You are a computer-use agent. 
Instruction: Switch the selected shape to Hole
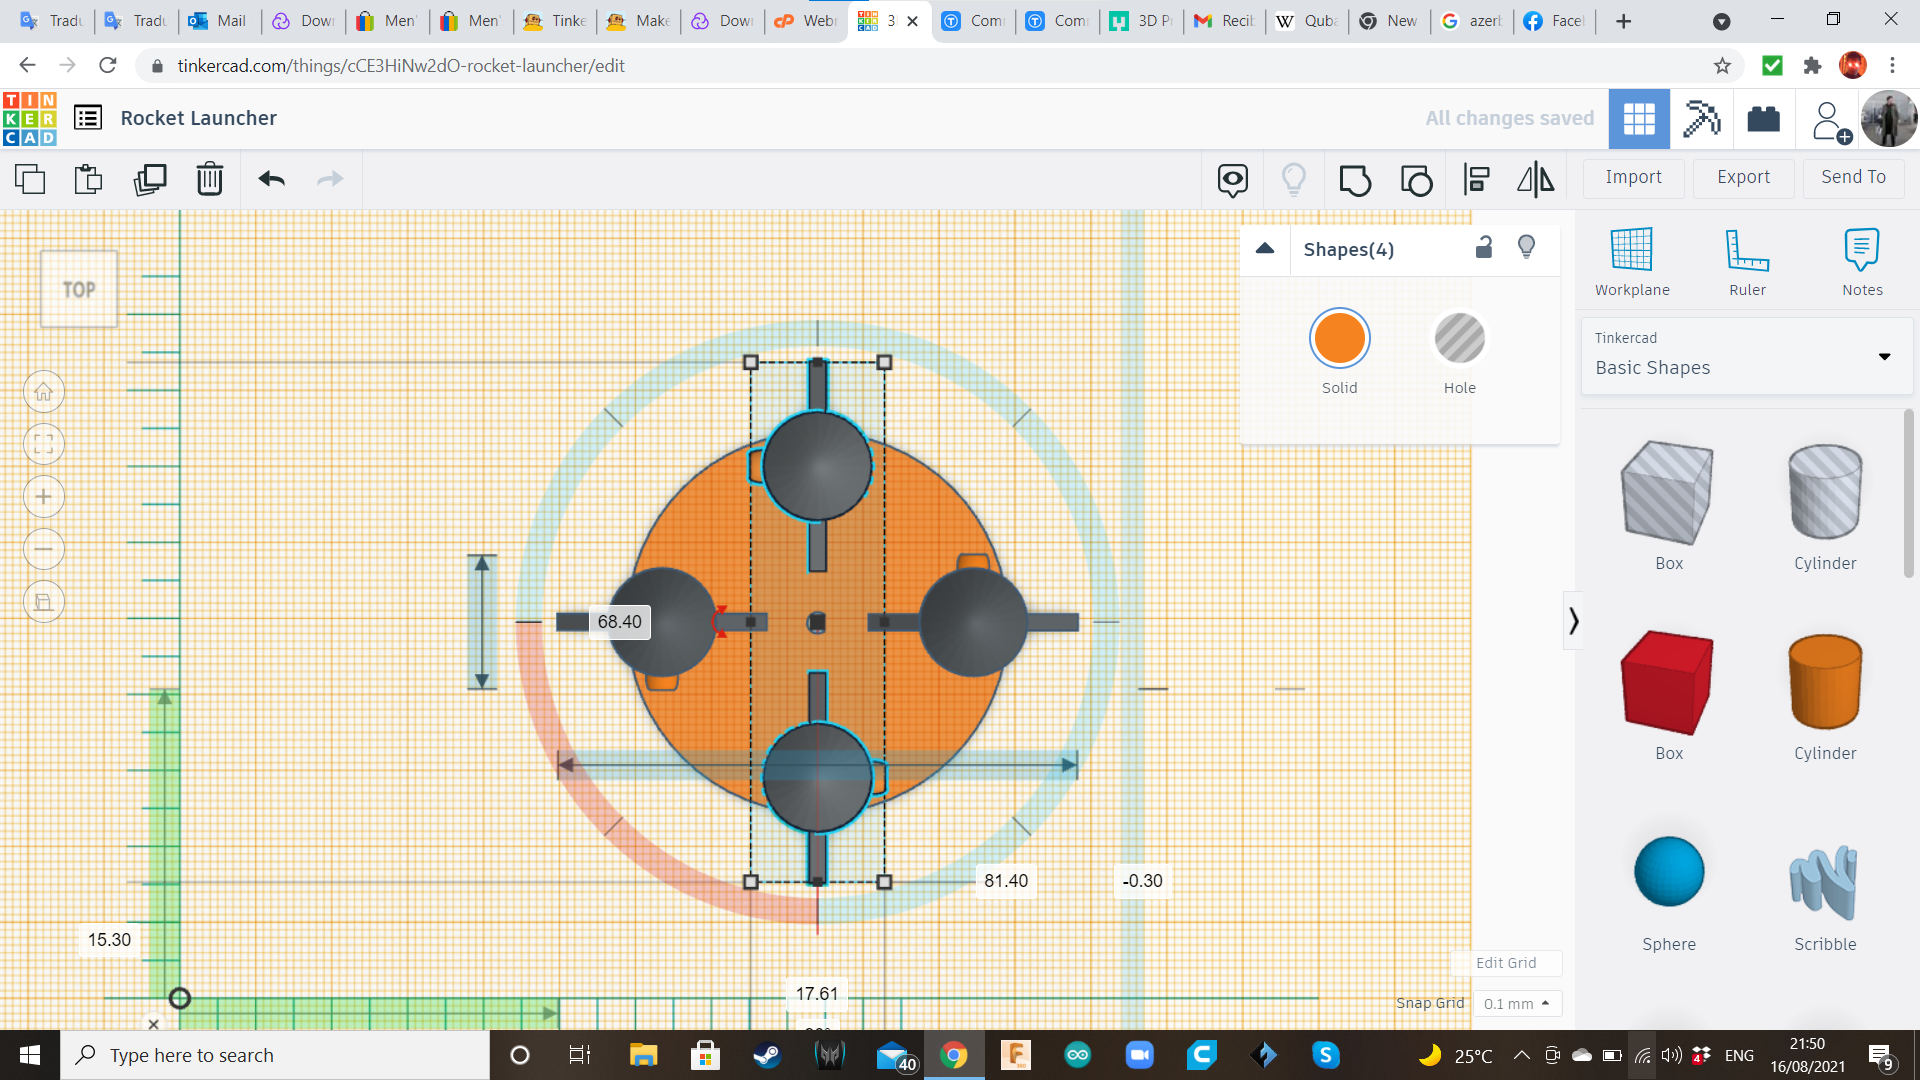tap(1459, 338)
